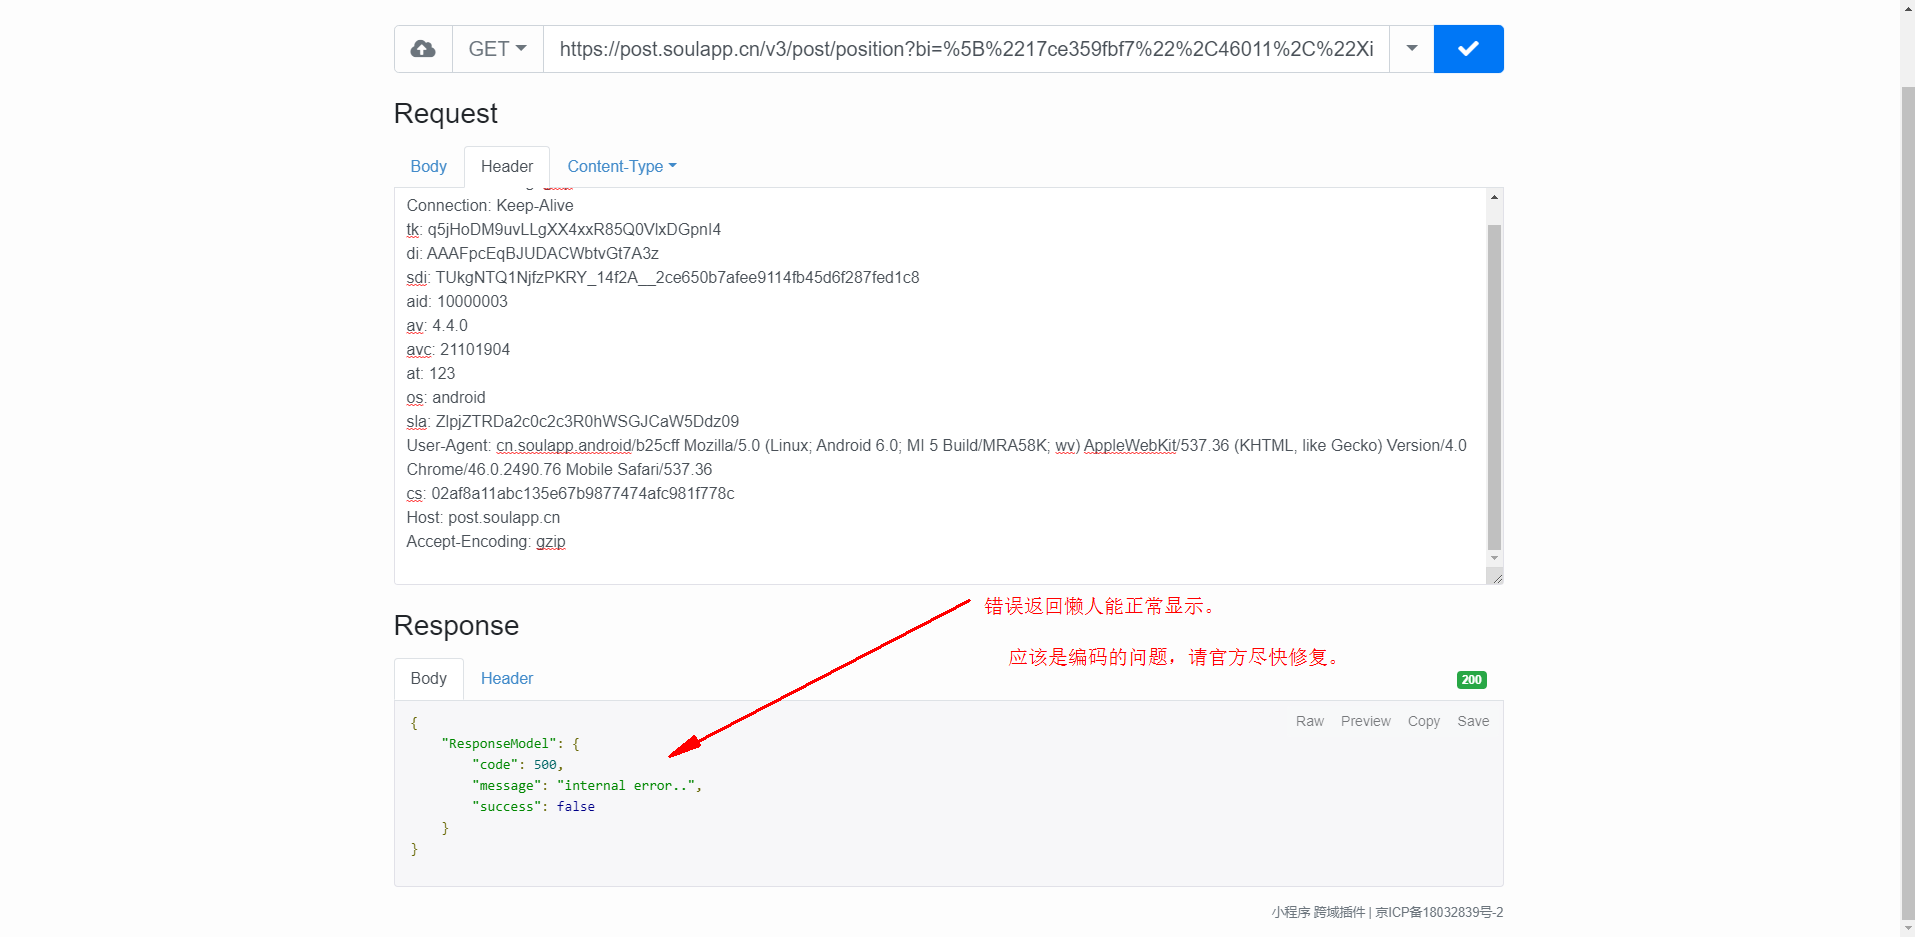Click the header textarea scrollbar thumb
The image size is (1915, 937).
[1494, 387]
